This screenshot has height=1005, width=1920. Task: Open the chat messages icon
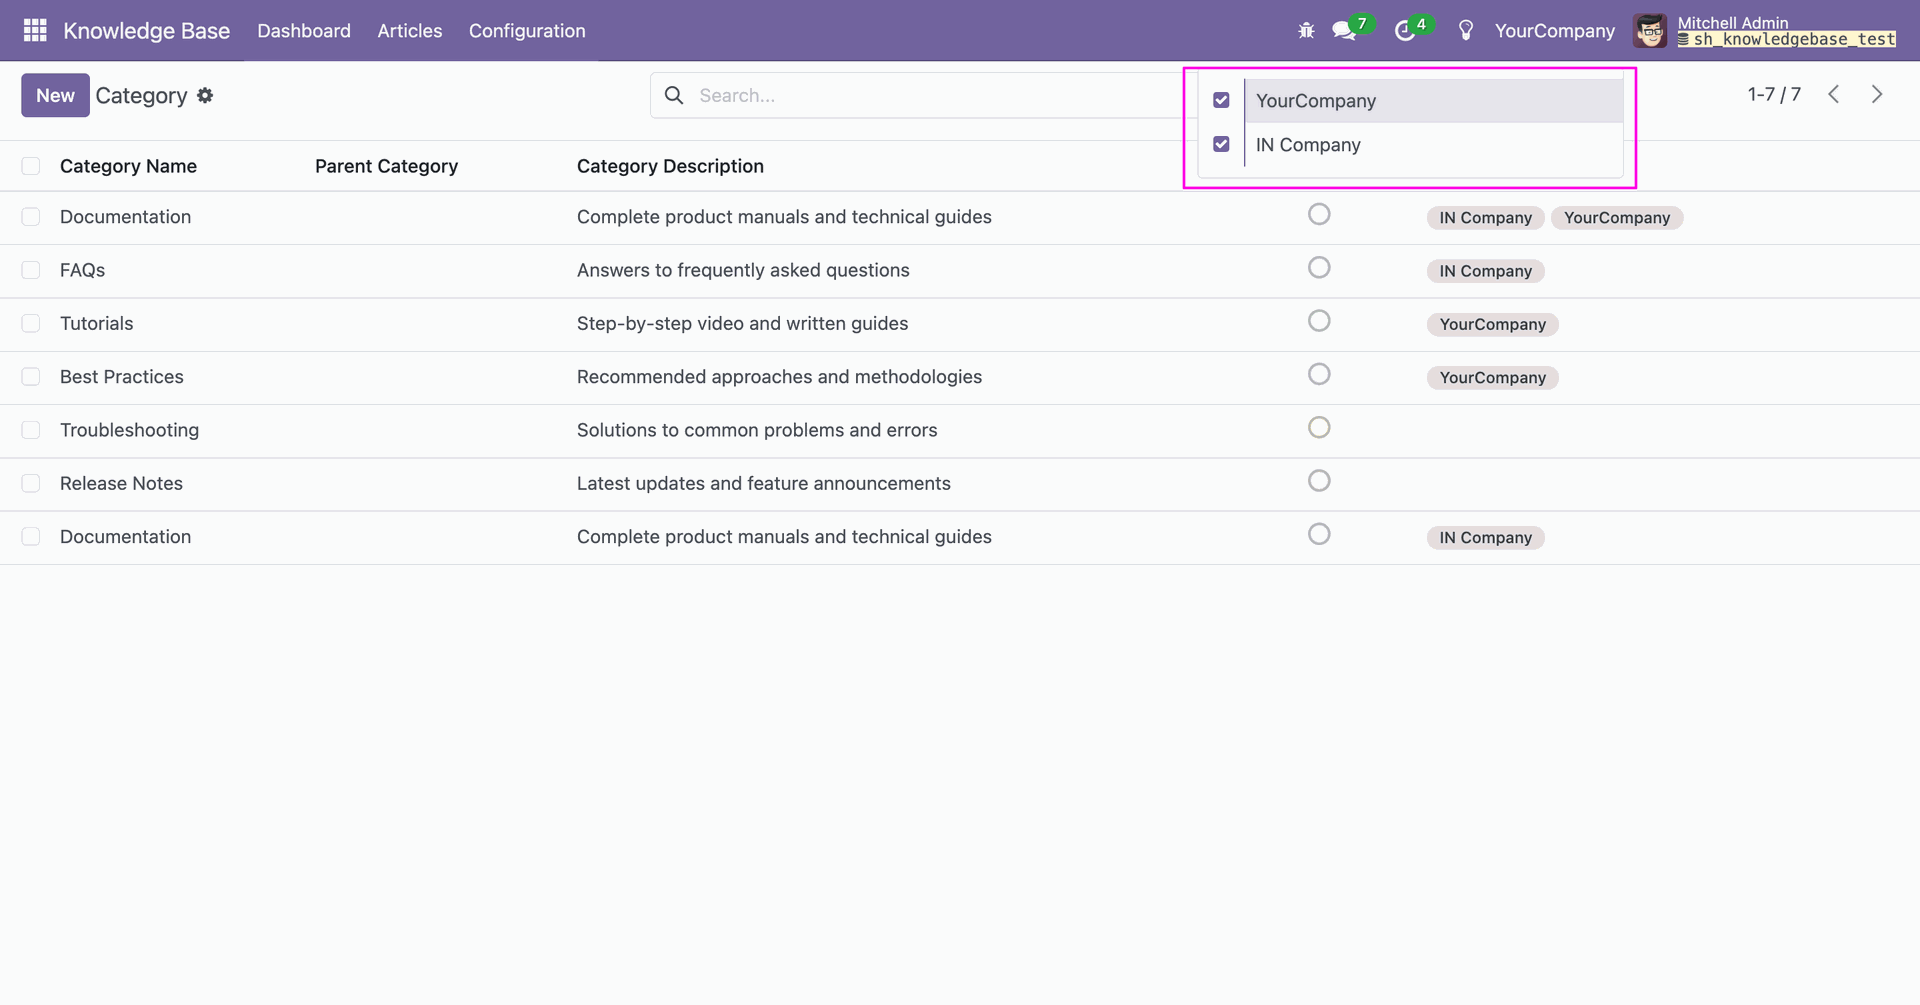(x=1344, y=31)
